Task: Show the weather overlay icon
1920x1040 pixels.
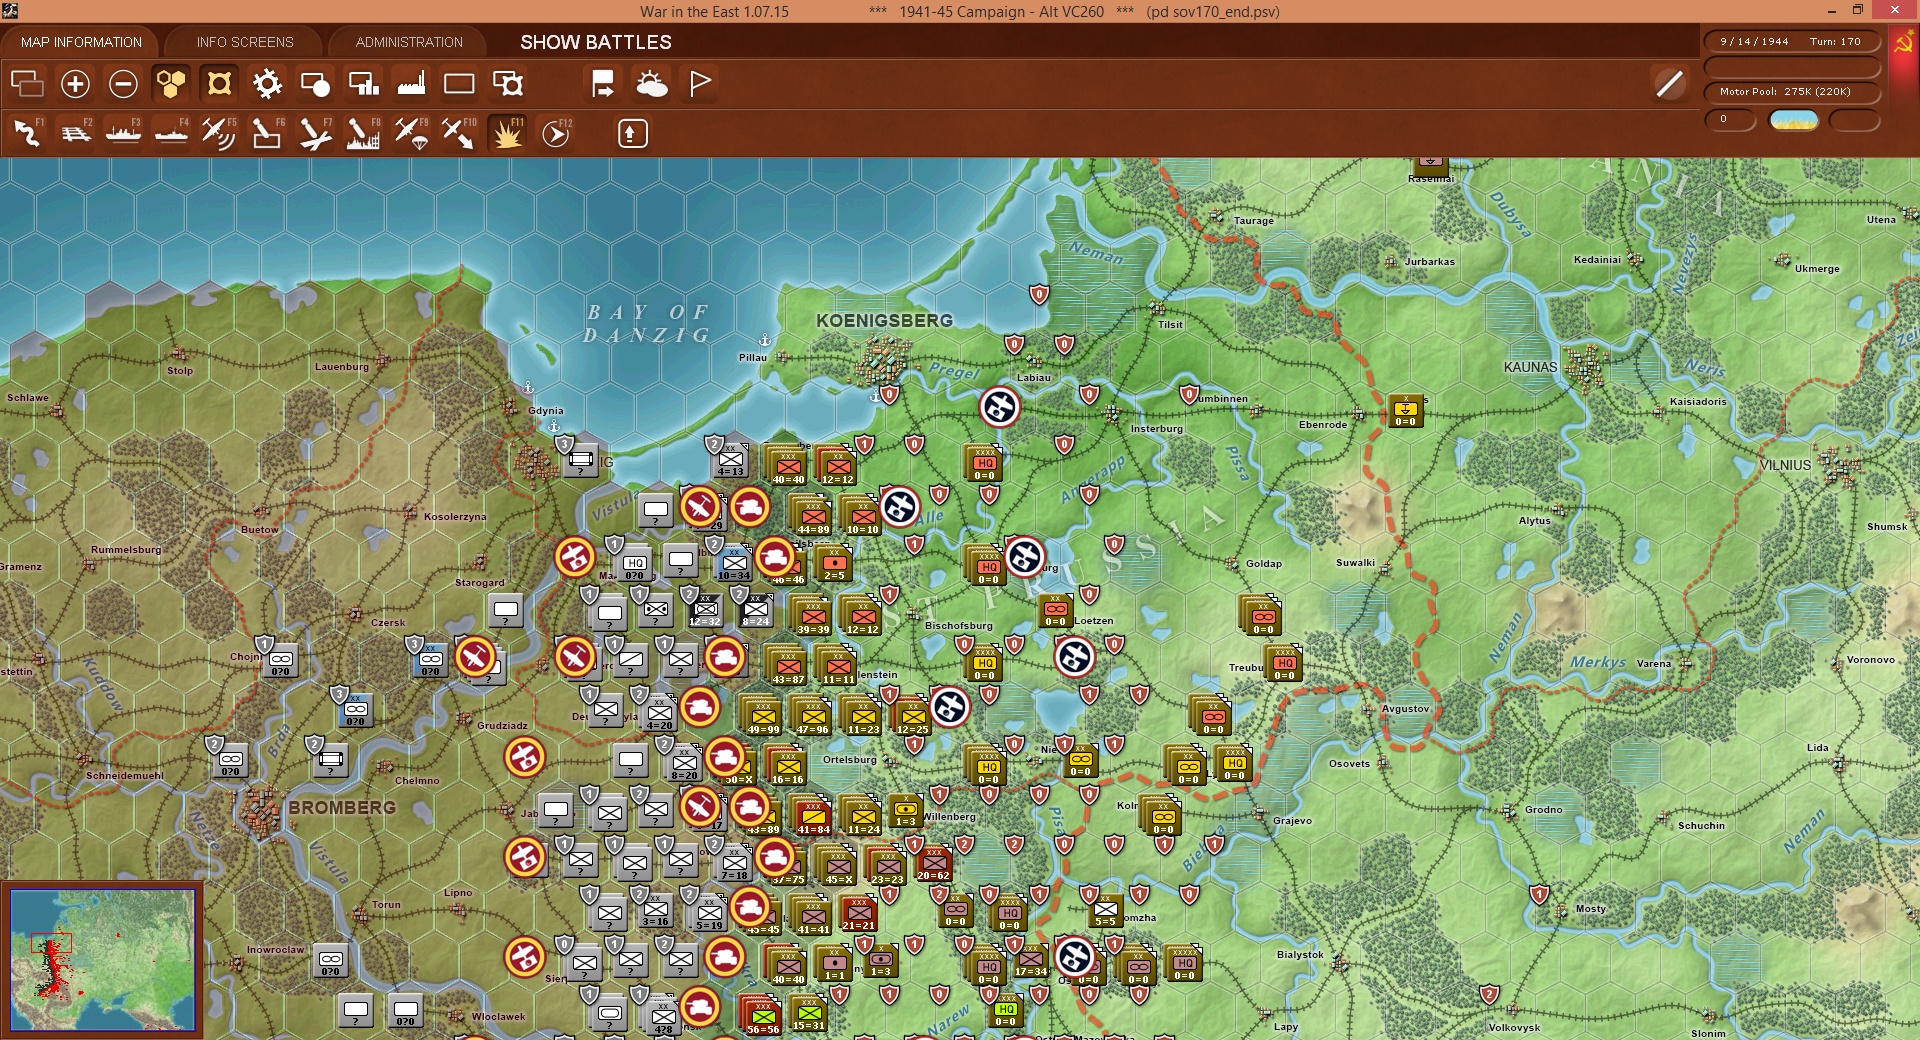Action: [651, 84]
